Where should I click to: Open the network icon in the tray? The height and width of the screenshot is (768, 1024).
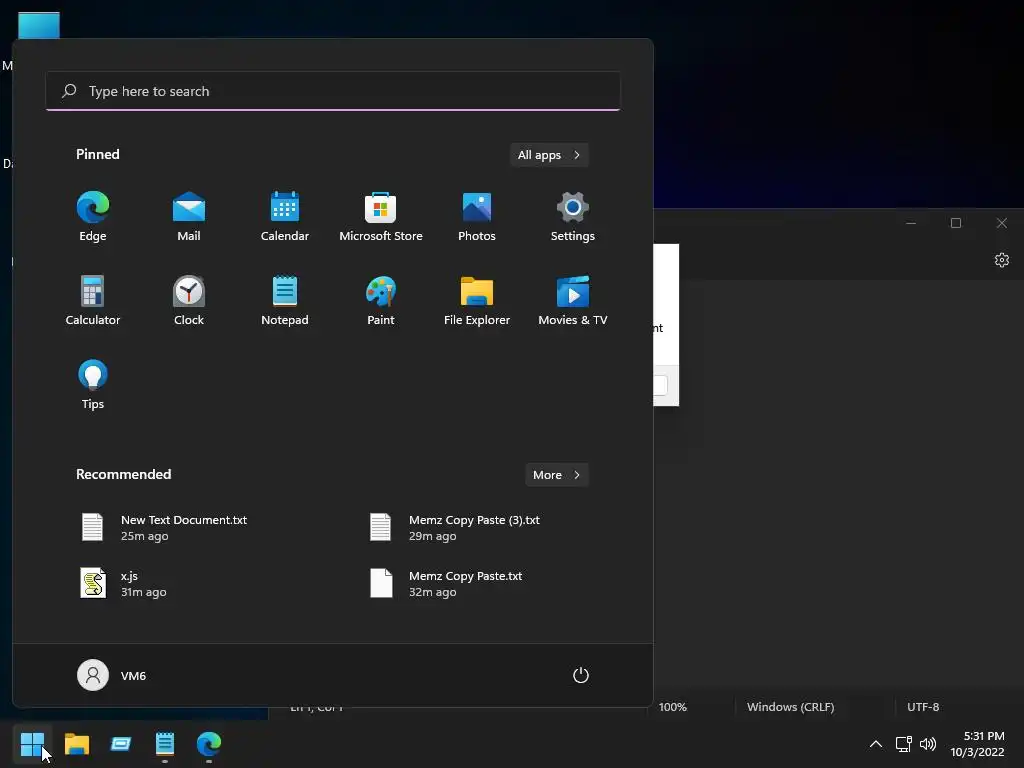[903, 744]
